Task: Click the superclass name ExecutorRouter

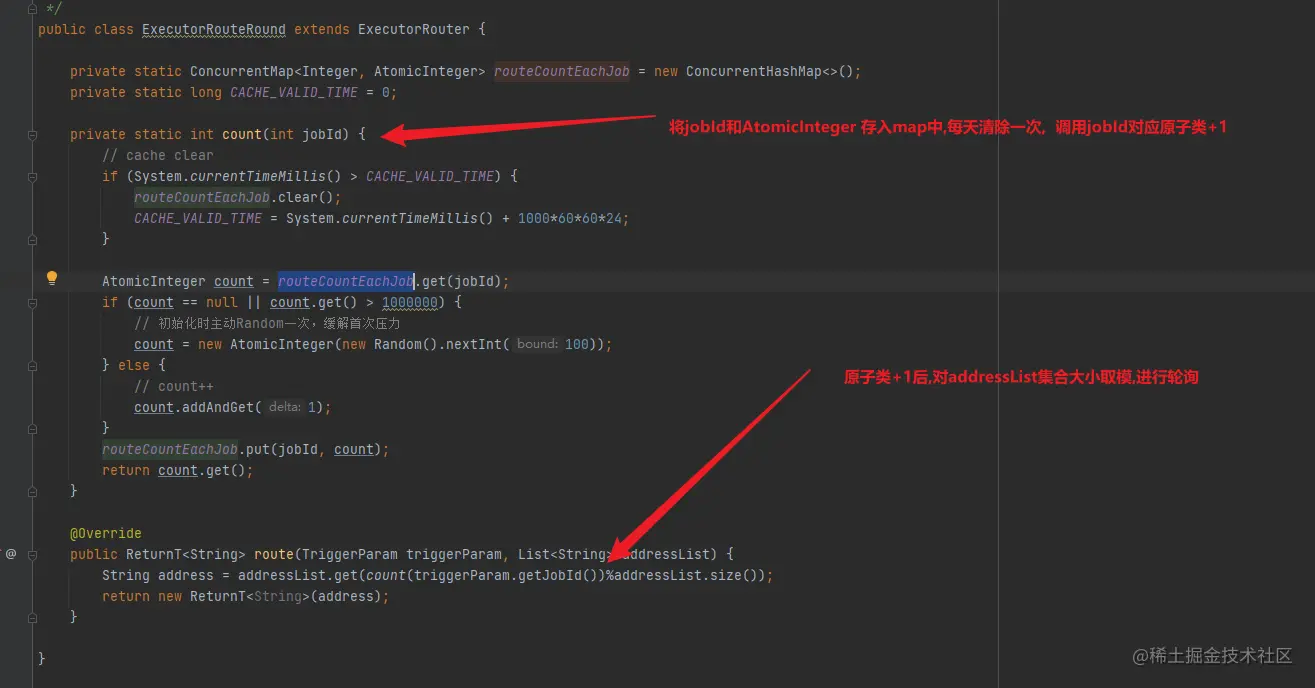Action: (x=414, y=29)
